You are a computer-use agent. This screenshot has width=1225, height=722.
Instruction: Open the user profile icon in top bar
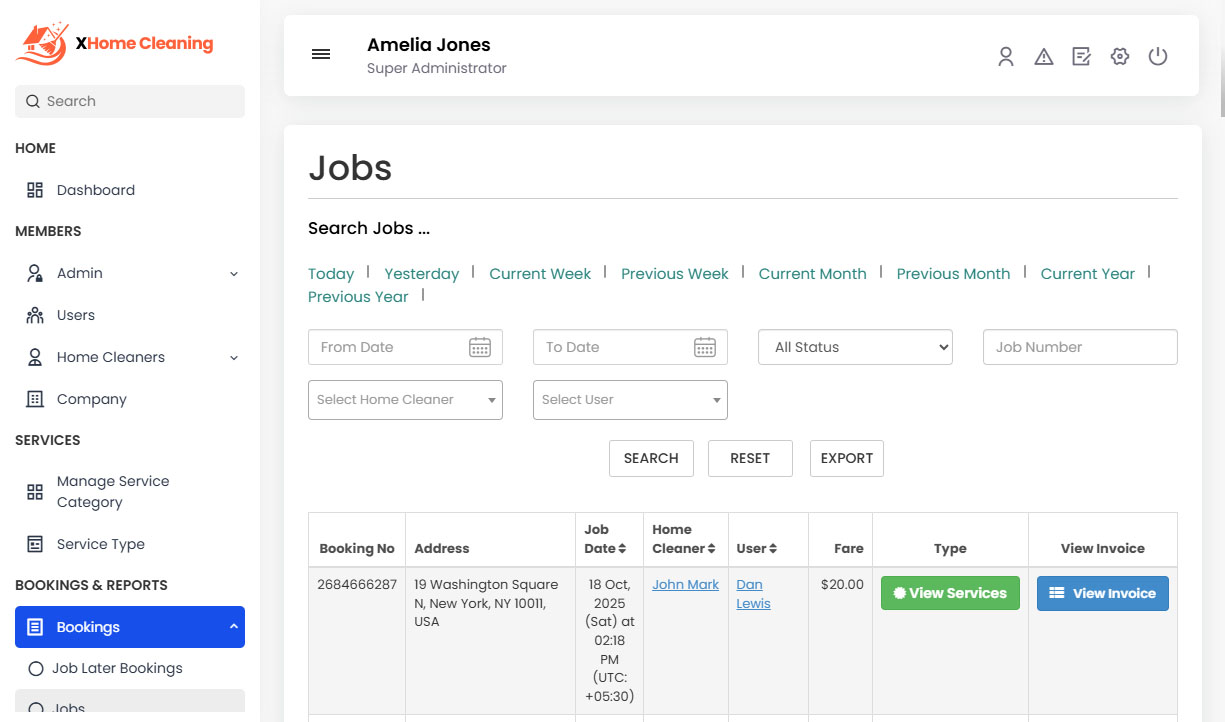(1005, 57)
